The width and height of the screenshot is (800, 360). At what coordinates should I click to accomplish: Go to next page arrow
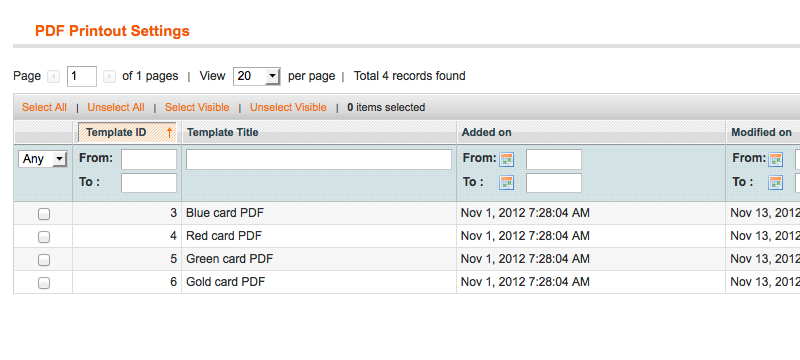[x=109, y=76]
